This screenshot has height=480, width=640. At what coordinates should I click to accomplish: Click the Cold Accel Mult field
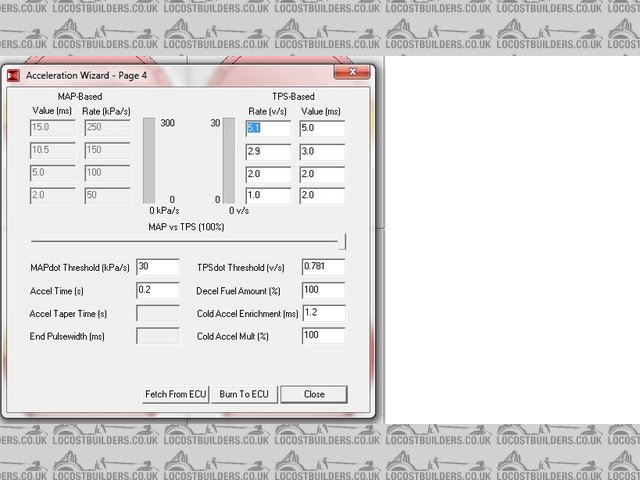pos(322,336)
